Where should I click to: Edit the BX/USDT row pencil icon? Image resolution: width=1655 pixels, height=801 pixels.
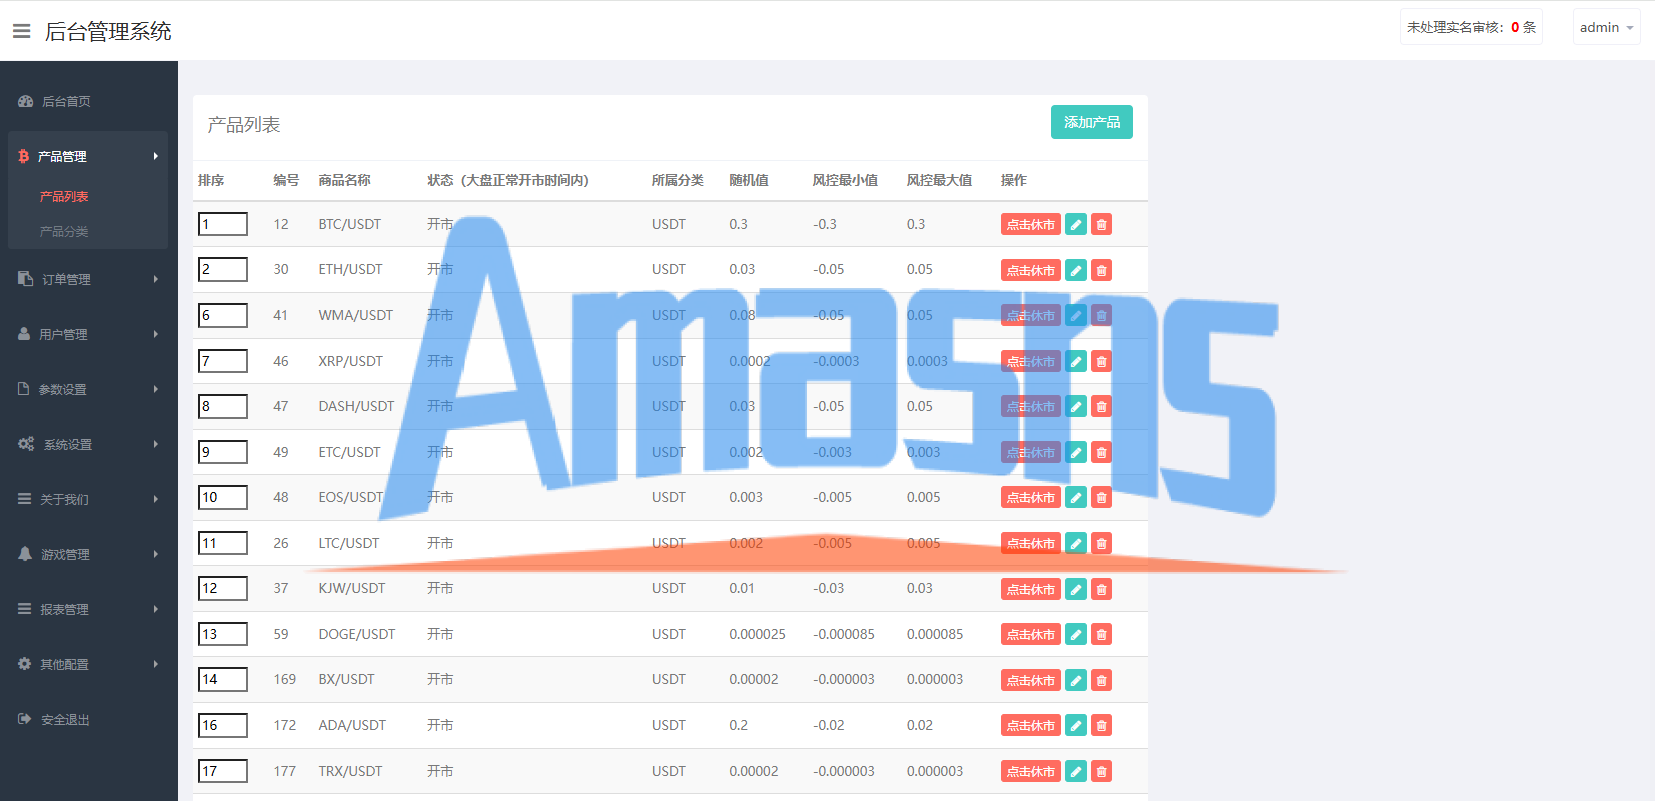pos(1076,680)
